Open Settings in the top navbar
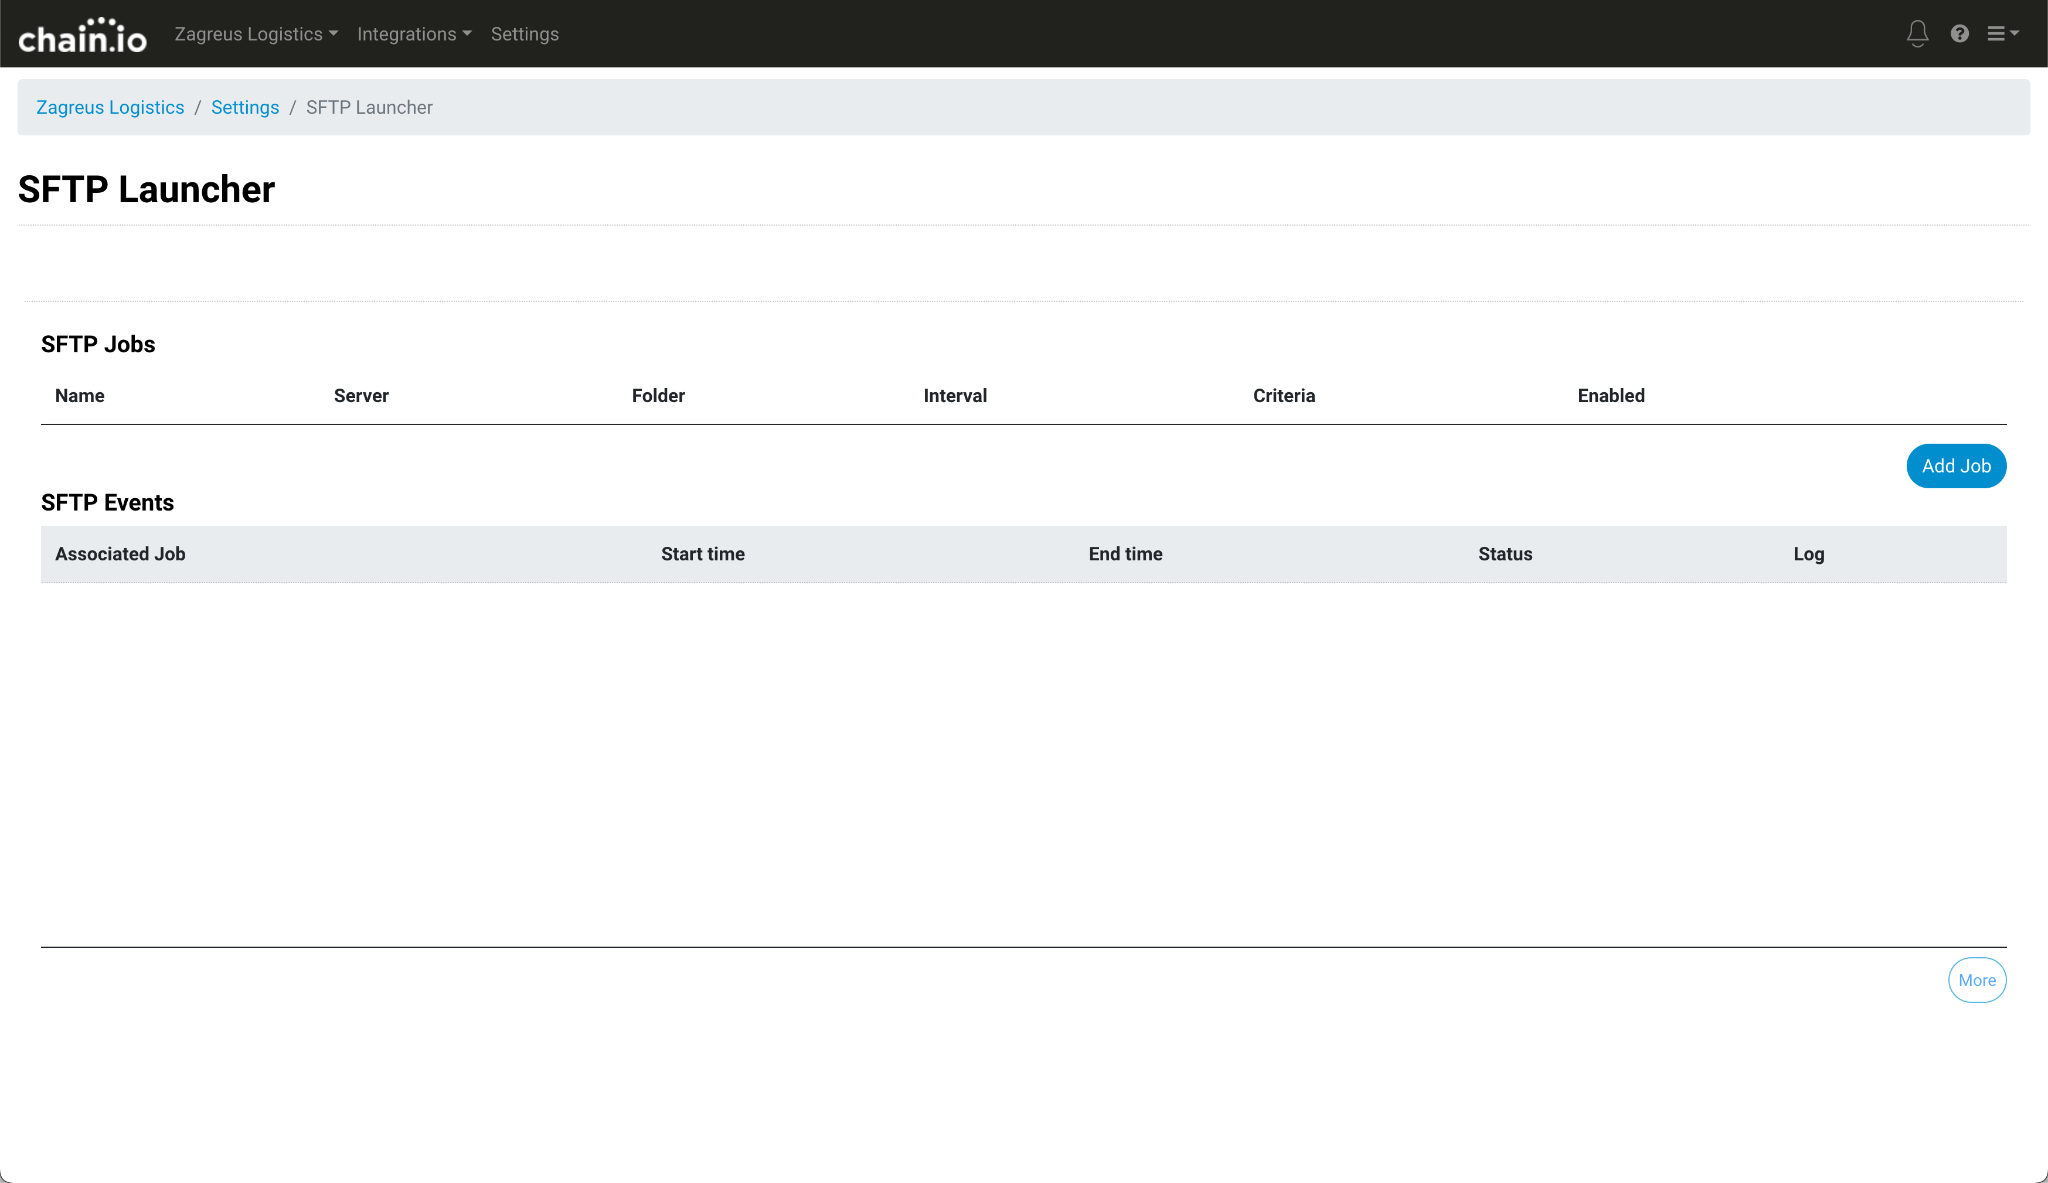This screenshot has height=1183, width=2048. click(524, 34)
